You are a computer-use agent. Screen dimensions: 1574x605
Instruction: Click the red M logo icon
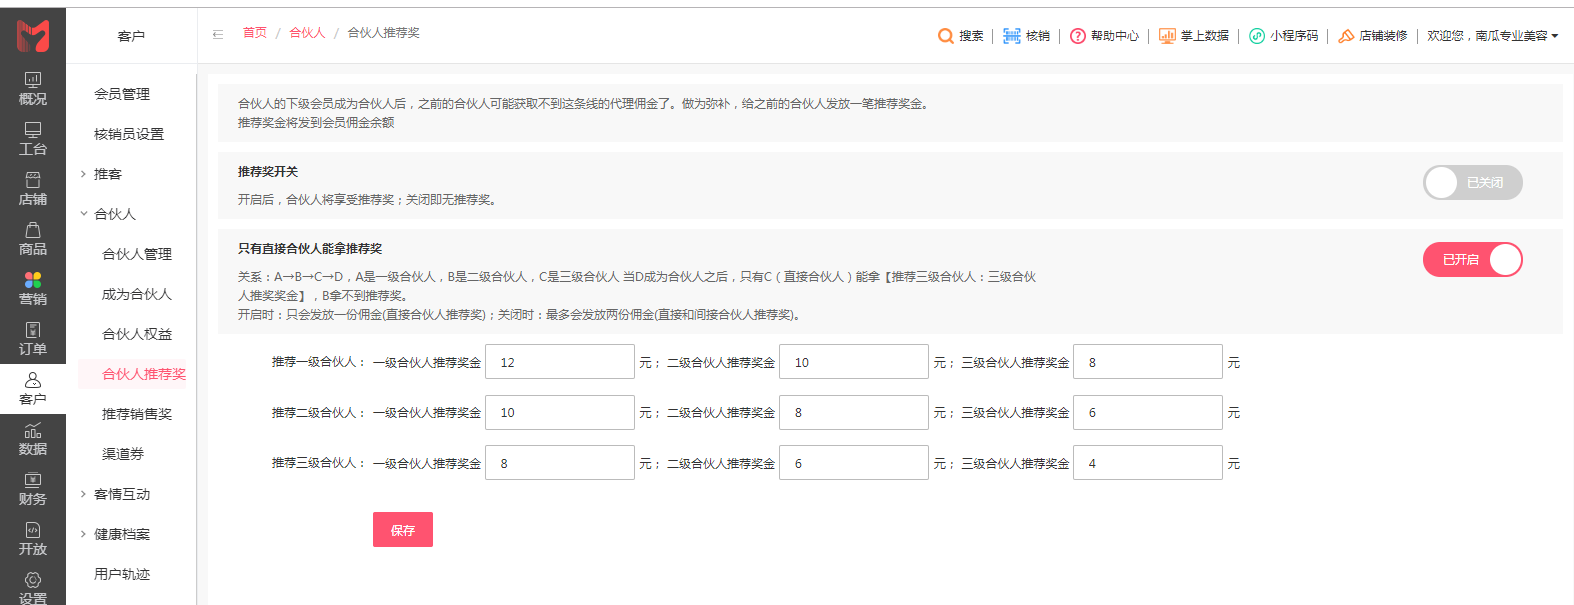[33, 36]
